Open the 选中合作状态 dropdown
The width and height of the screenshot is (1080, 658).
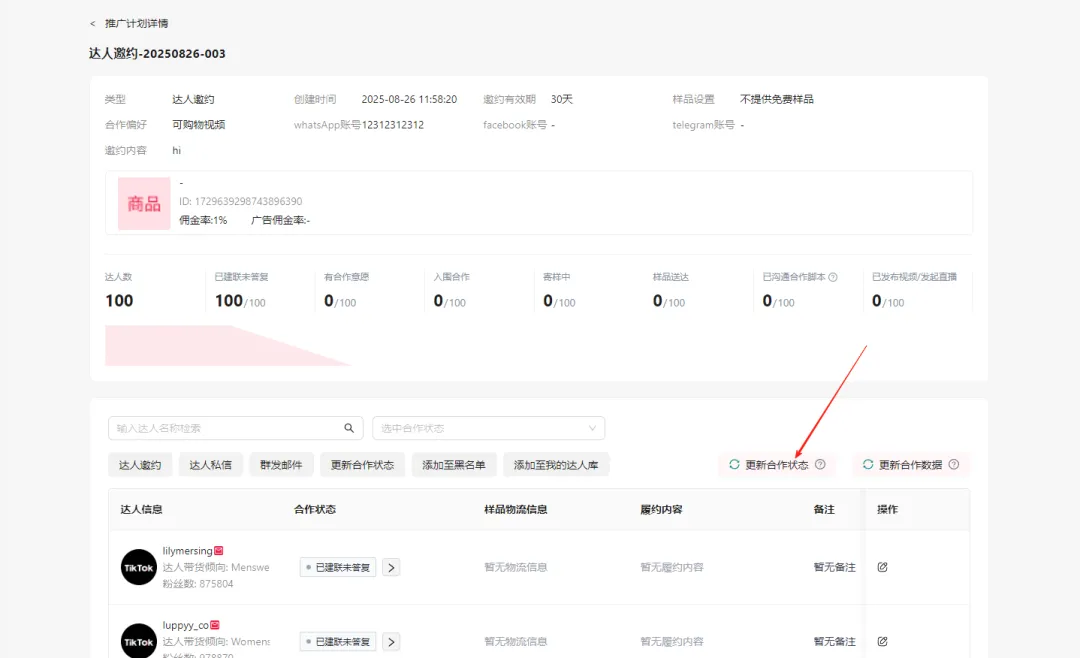[x=488, y=428]
